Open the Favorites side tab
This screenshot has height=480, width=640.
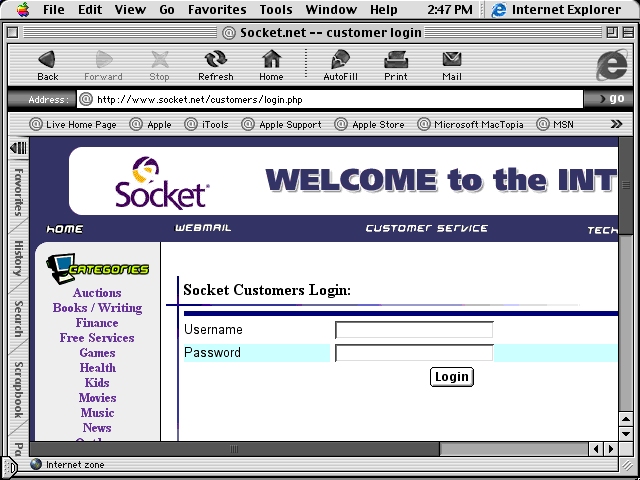[18, 191]
